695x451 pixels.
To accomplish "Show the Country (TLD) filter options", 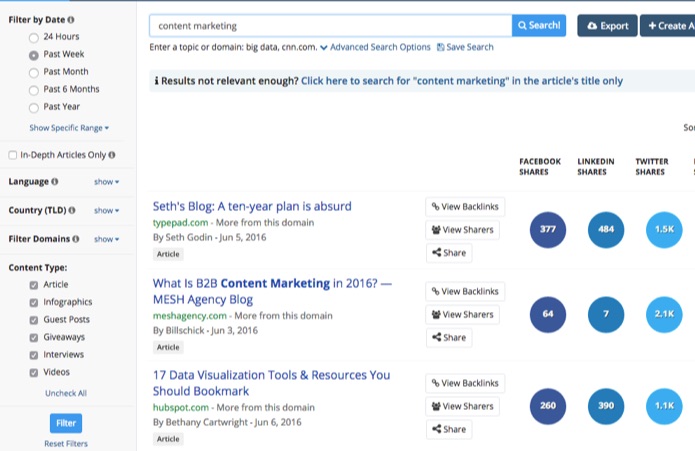I will (106, 210).
